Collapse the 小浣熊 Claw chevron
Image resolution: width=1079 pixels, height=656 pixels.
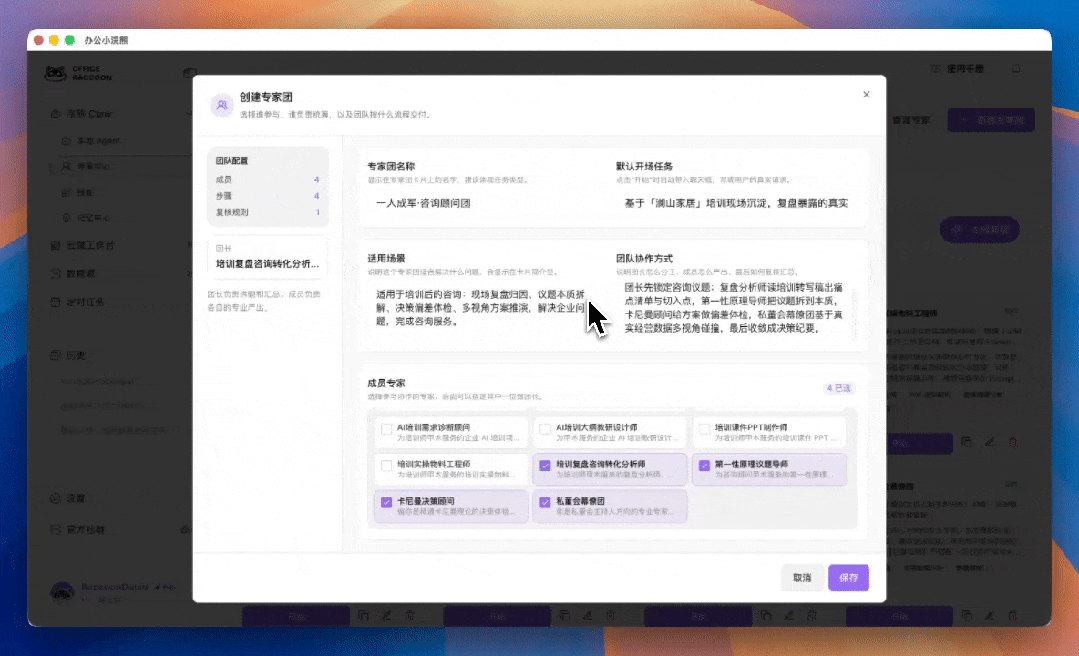pos(189,114)
